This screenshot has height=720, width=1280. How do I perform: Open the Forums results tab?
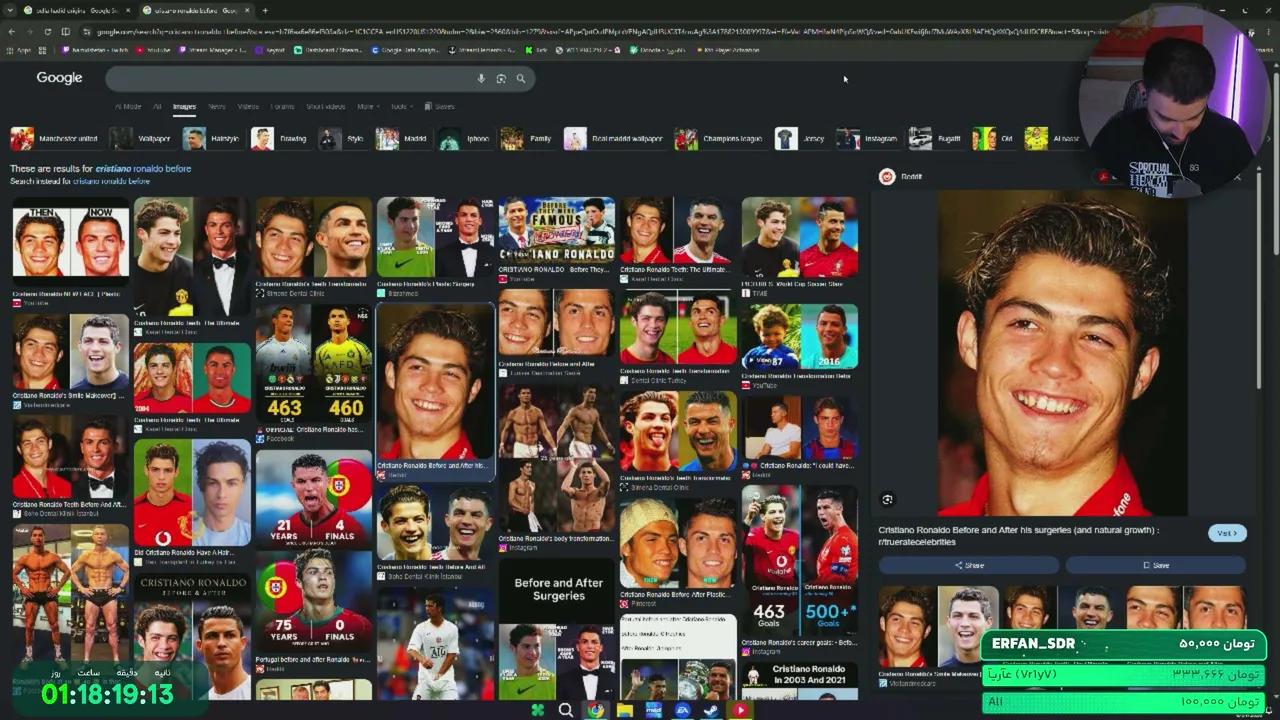point(282,106)
